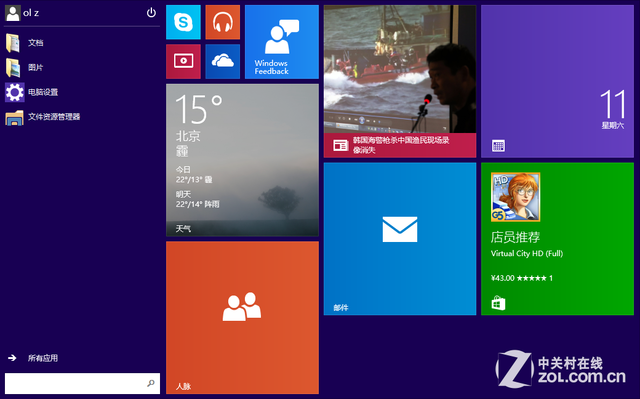Open the 文档 documents folder
The width and height of the screenshot is (640, 399).
pyautogui.click(x=24, y=43)
